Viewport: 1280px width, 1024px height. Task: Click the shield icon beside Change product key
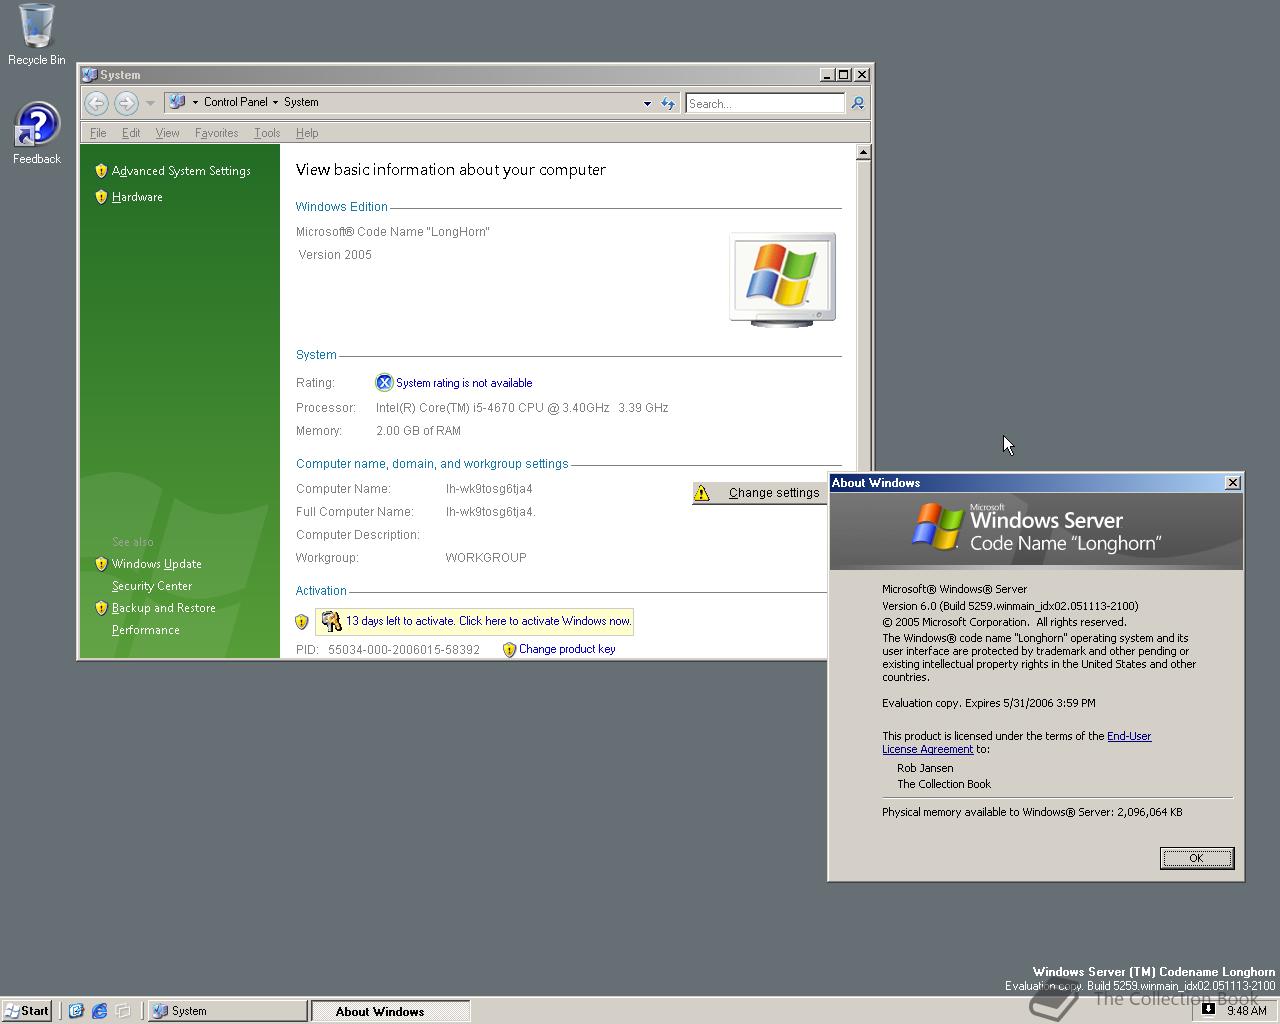coord(509,650)
